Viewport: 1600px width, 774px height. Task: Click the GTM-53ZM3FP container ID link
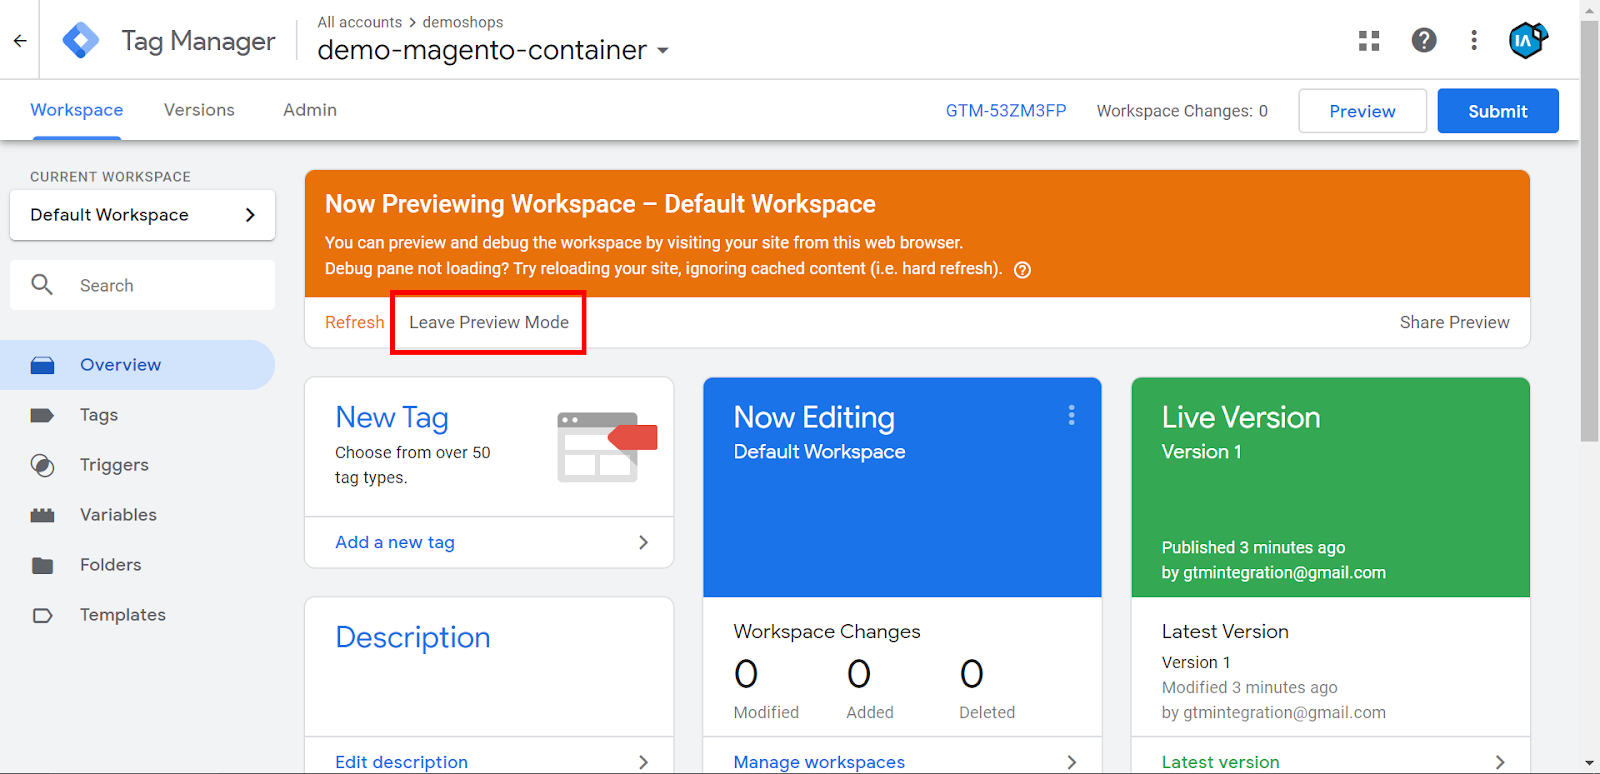point(1006,111)
